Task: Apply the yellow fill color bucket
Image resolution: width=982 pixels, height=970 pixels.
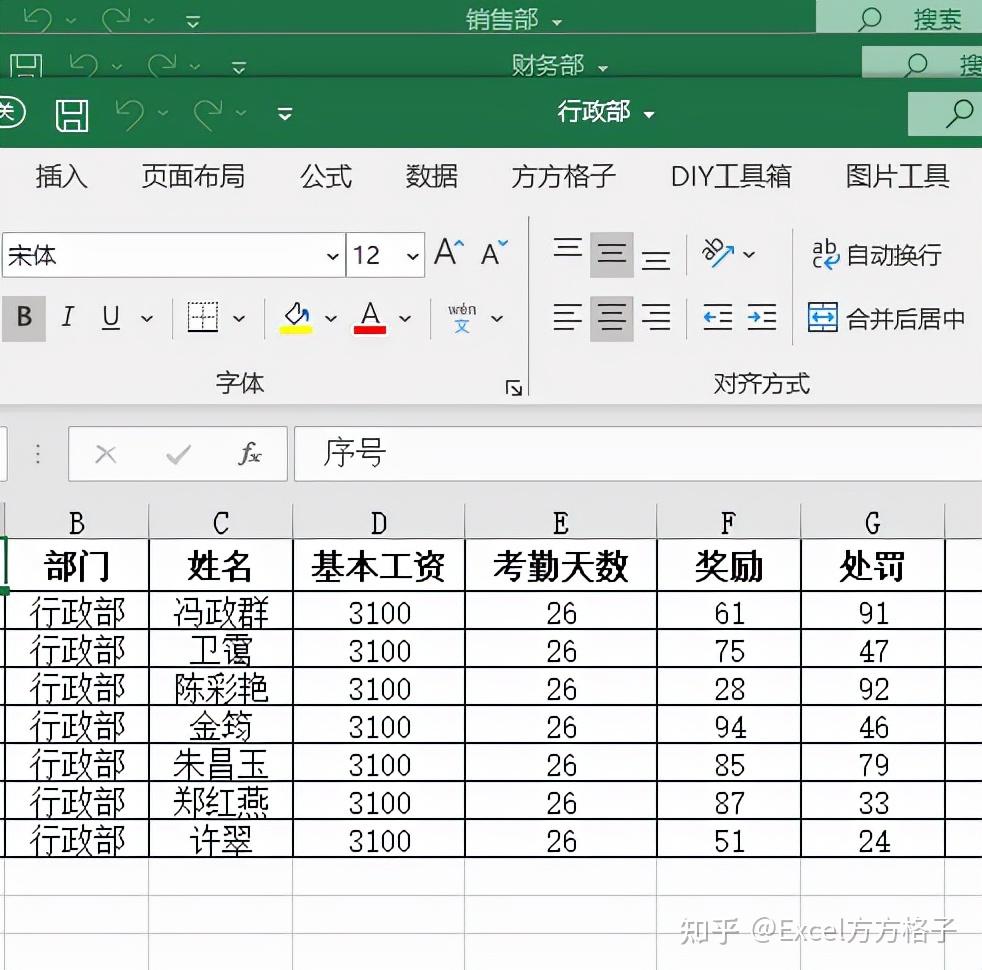Action: click(296, 317)
